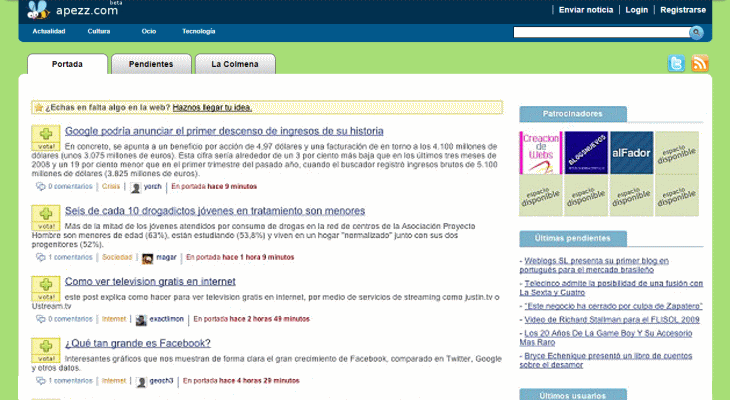Viewport: 730px width, 400px height.
Task: Click user magar's avatar
Action: [x=148, y=258]
